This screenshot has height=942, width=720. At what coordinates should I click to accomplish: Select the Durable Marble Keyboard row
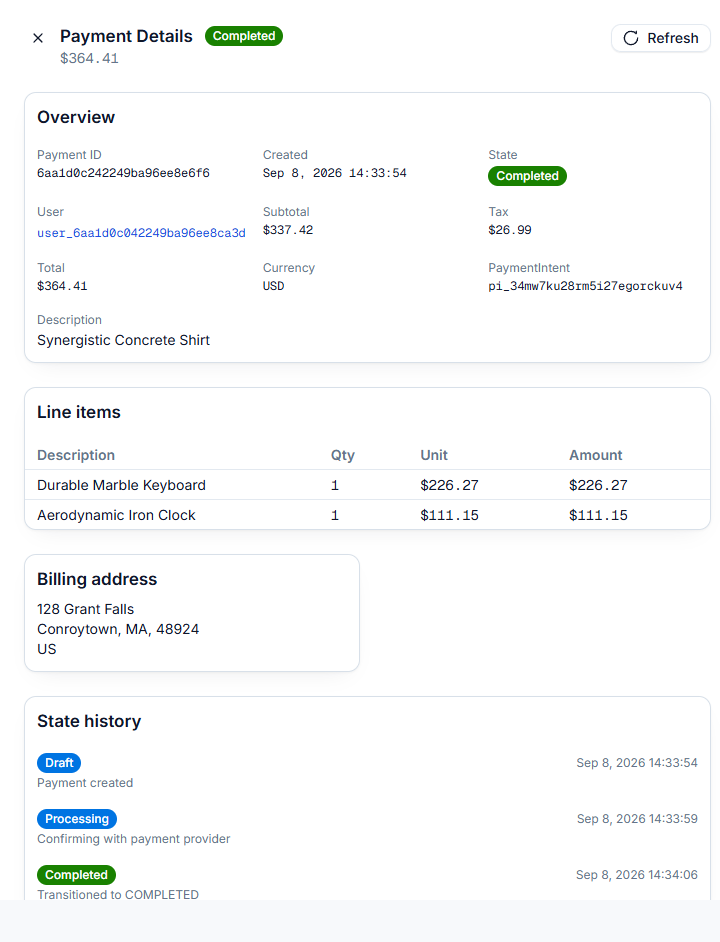(367, 485)
